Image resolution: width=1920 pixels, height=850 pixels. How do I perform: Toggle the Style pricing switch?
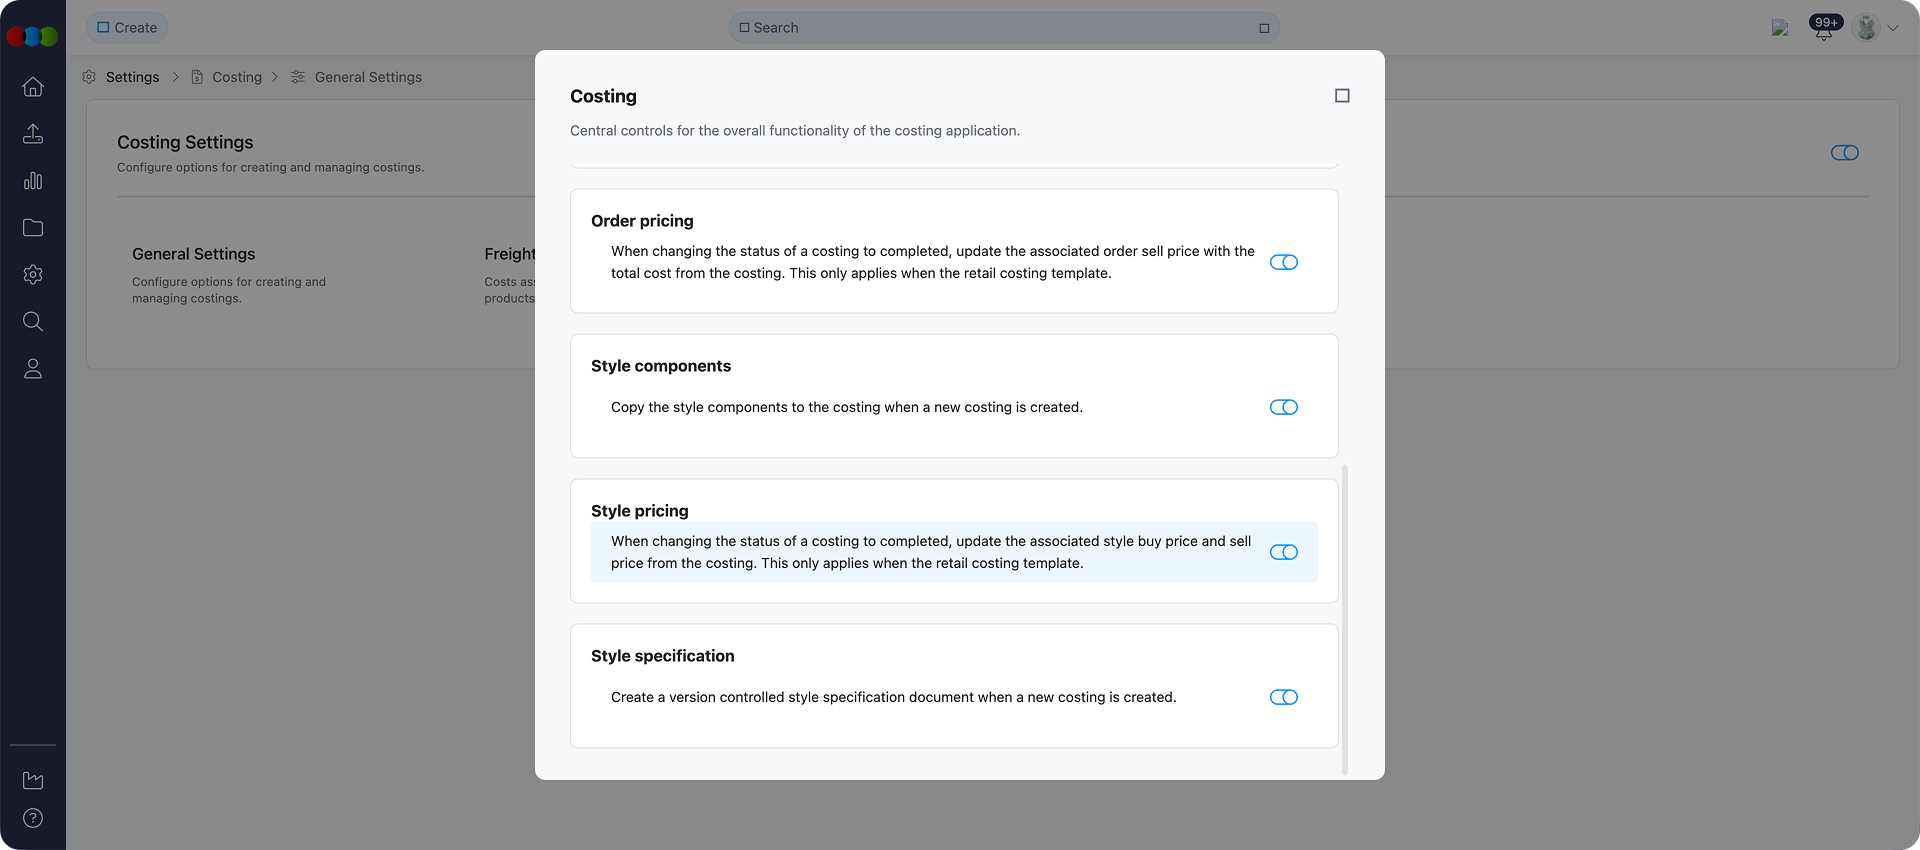click(1283, 552)
